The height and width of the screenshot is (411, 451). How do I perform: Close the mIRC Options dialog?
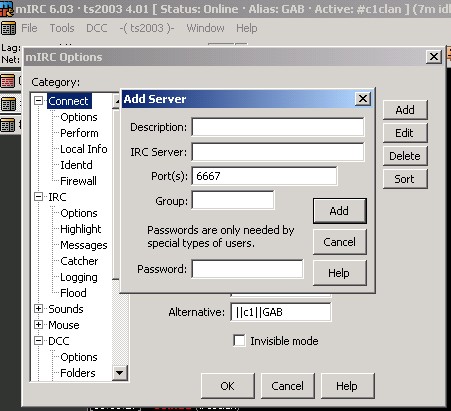pos(434,57)
